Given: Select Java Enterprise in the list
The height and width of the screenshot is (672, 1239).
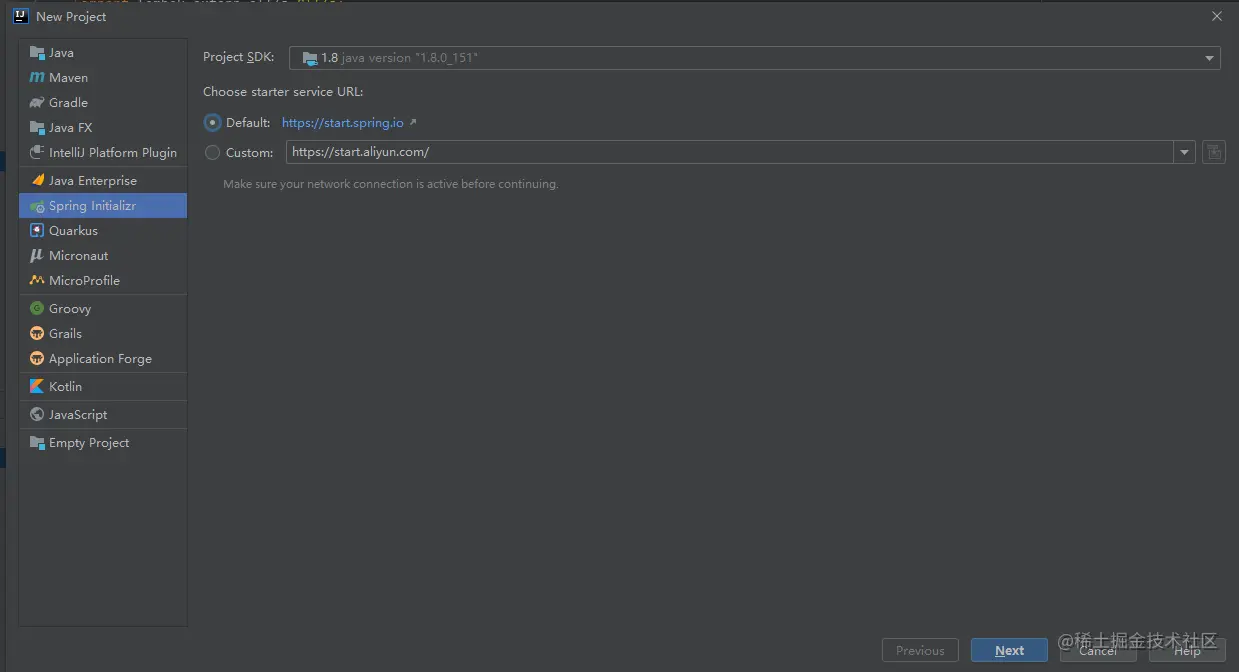Looking at the screenshot, I should tap(103, 181).
